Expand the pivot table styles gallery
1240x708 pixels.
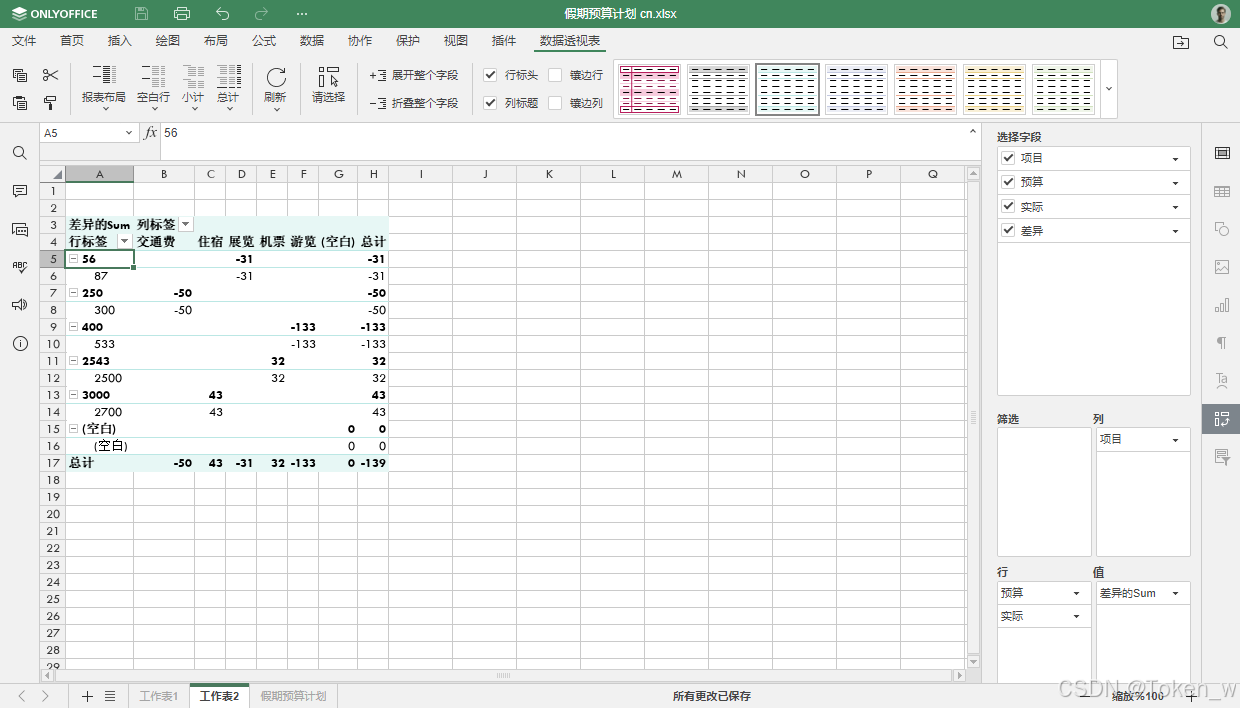pyautogui.click(x=1109, y=88)
